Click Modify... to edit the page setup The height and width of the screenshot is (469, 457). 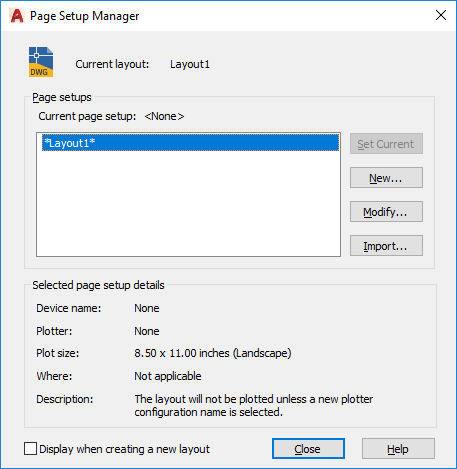point(386,212)
